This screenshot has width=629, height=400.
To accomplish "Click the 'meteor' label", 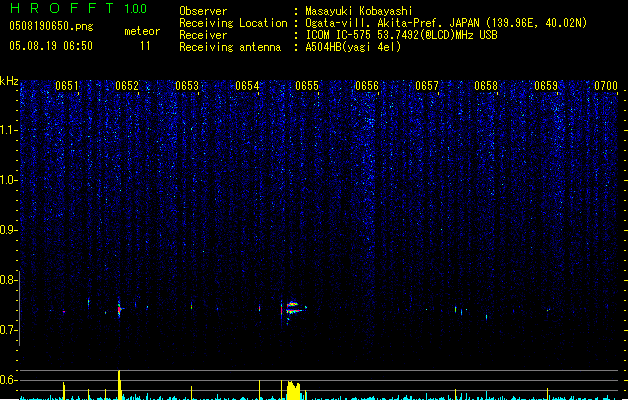I will tap(142, 31).
